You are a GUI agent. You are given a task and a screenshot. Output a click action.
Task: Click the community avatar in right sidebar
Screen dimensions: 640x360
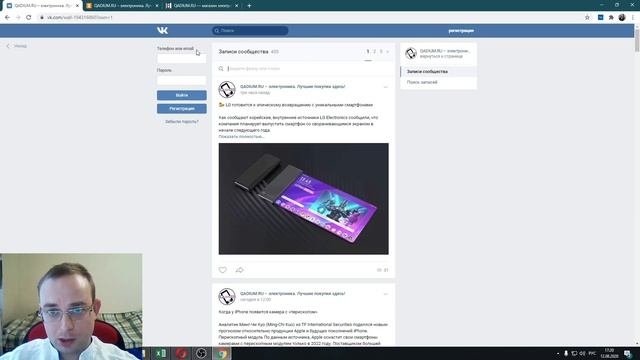(x=411, y=53)
